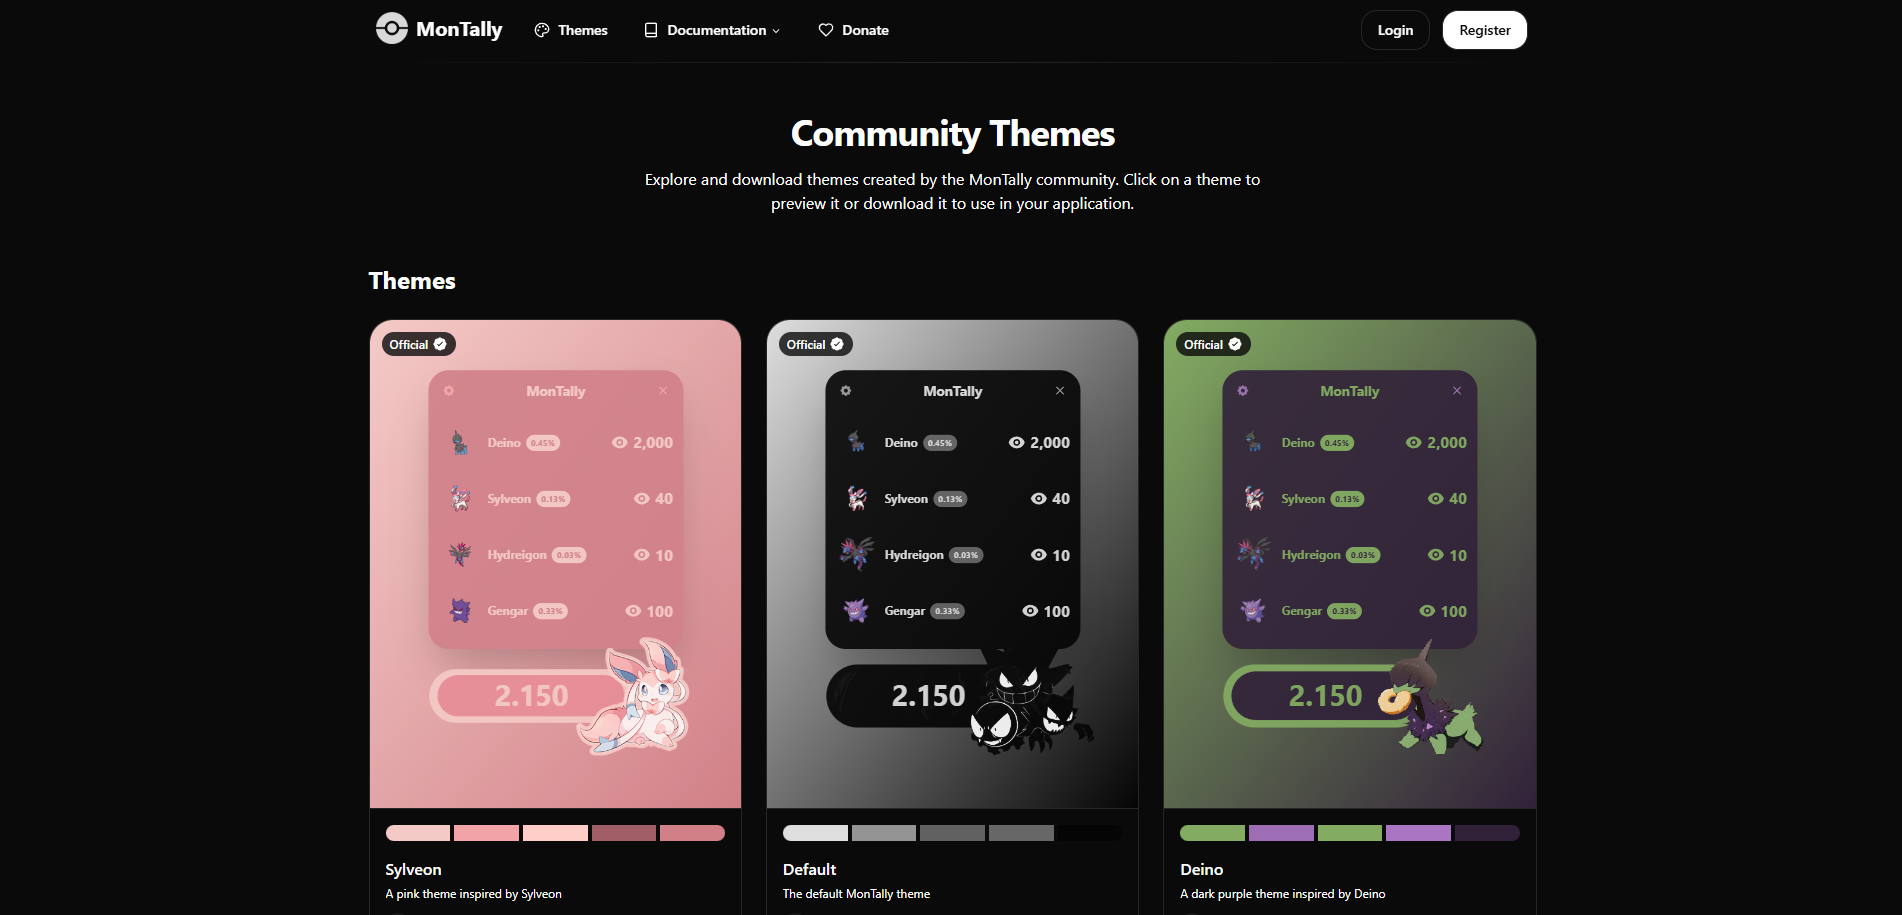Click 0.03% badge in Deino preview
The image size is (1902, 915).
pos(1363,555)
